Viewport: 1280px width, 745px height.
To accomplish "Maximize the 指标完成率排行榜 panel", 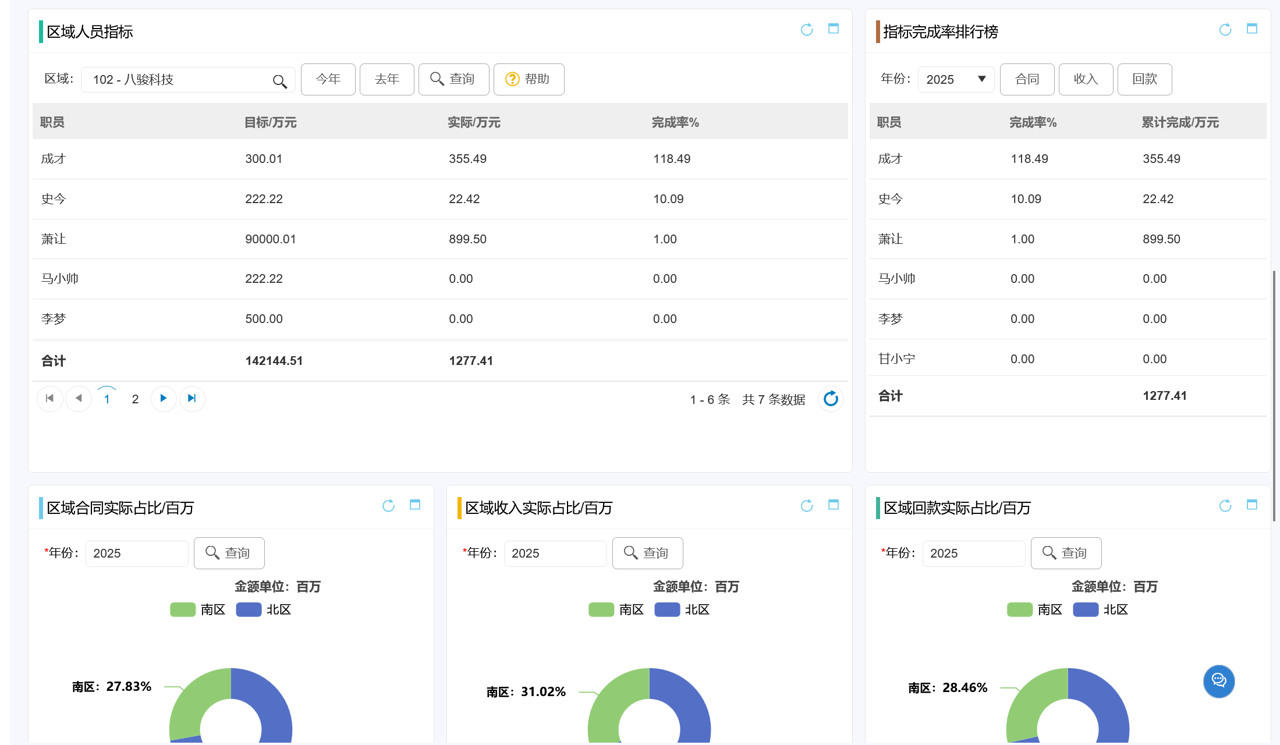I will [1251, 29].
